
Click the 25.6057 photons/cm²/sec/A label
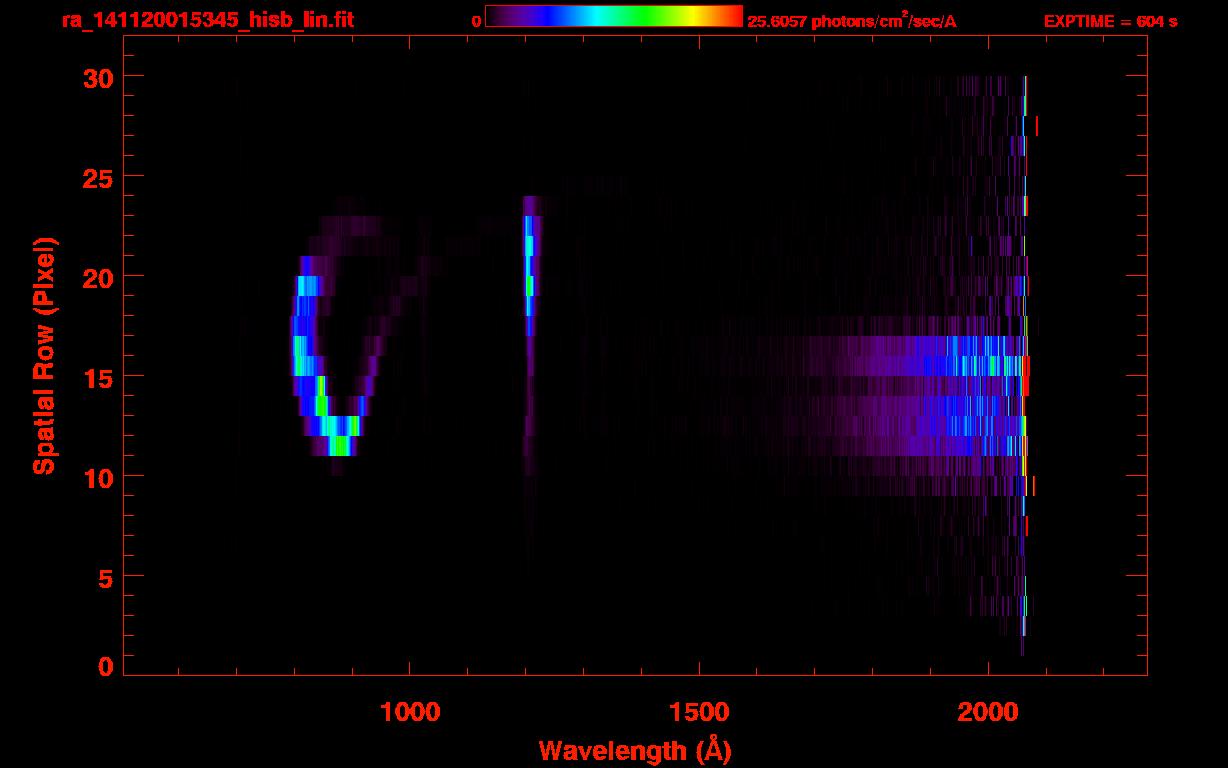[x=852, y=20]
